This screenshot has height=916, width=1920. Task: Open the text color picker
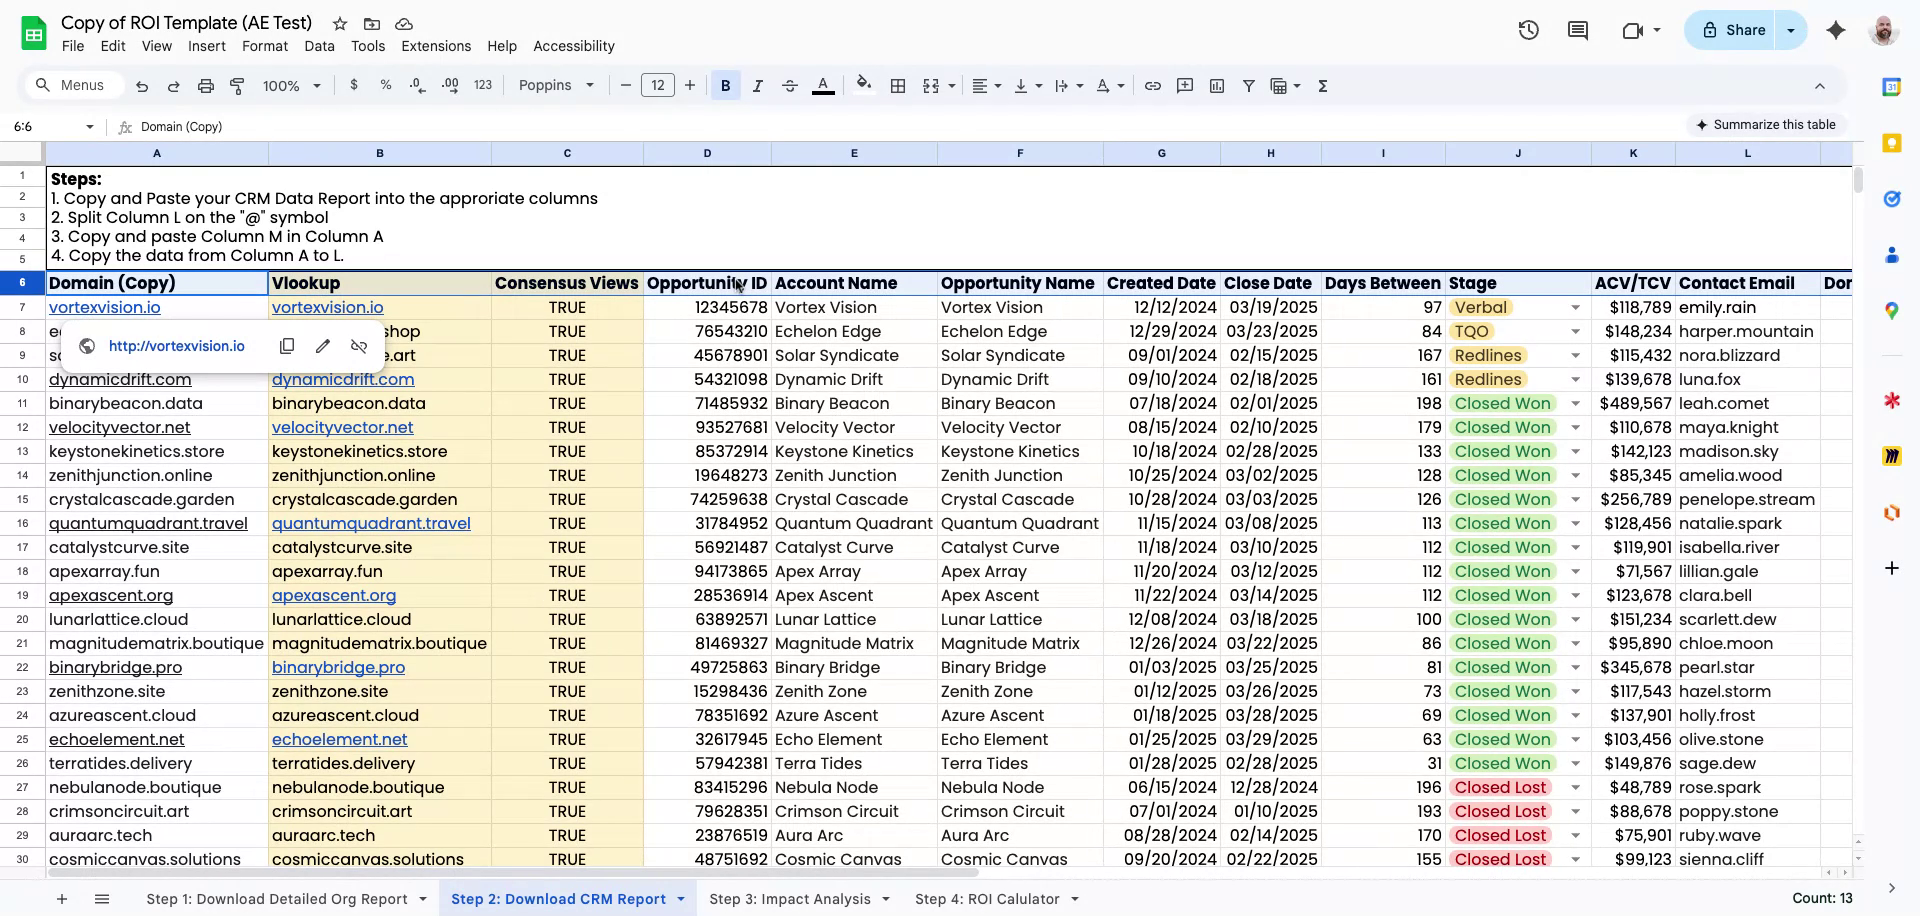[x=823, y=85]
